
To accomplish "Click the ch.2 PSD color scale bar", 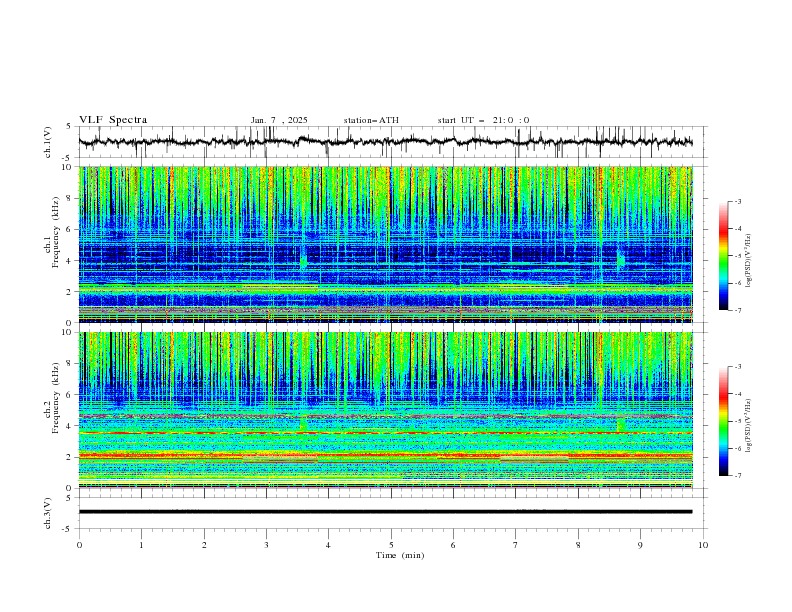I will [x=723, y=421].
